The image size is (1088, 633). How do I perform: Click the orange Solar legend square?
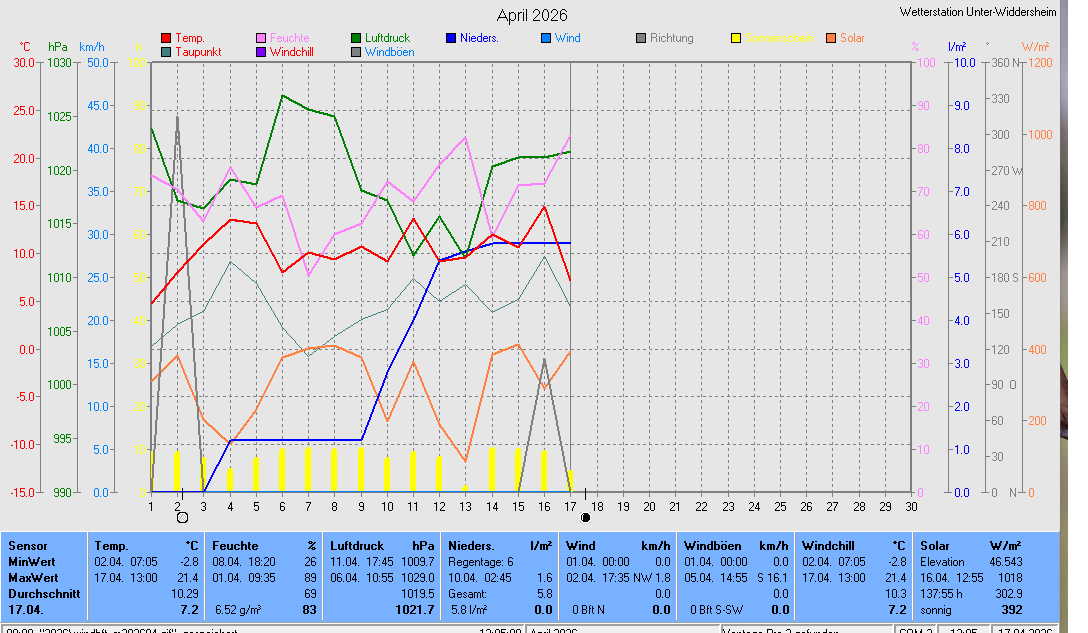point(831,38)
